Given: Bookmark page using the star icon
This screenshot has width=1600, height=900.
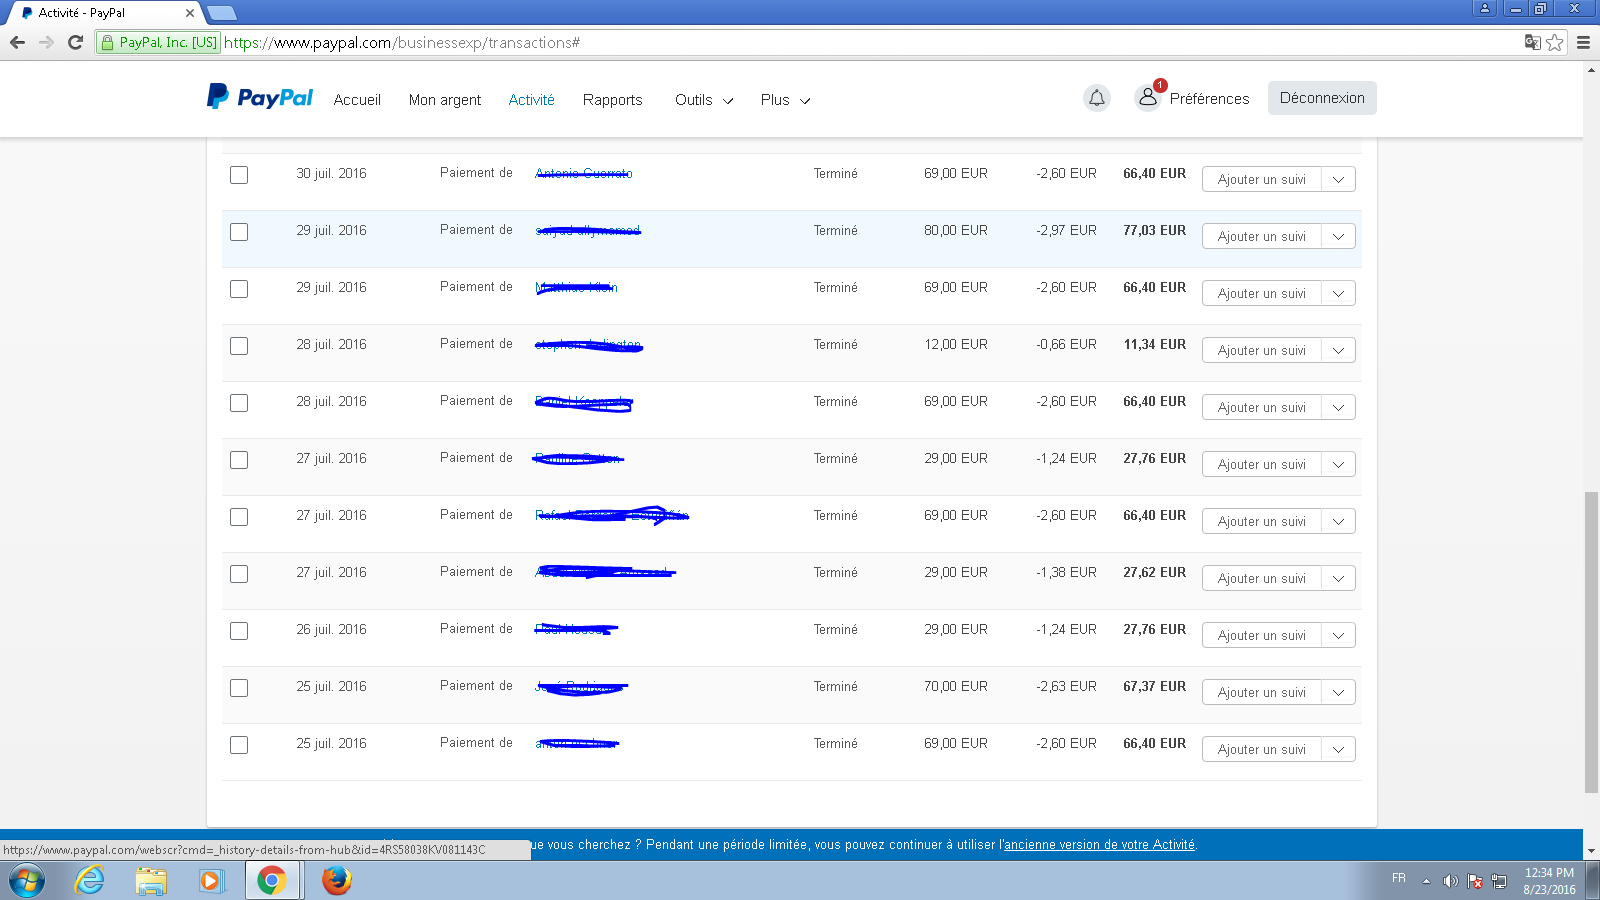Looking at the screenshot, I should tap(1554, 42).
